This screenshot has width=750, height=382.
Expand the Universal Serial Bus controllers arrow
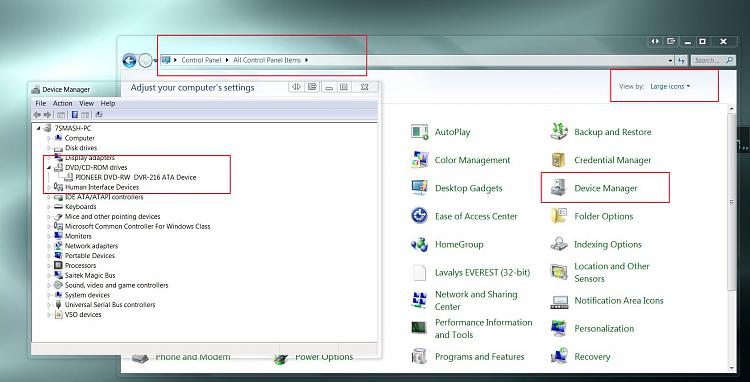tap(49, 305)
